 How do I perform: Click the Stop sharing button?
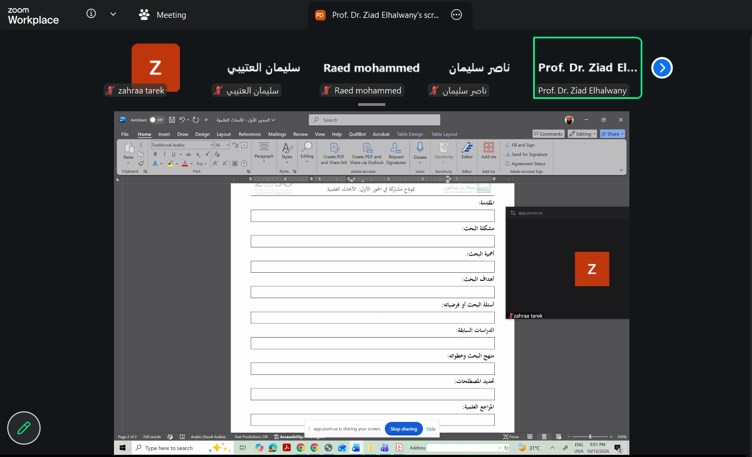coord(403,429)
